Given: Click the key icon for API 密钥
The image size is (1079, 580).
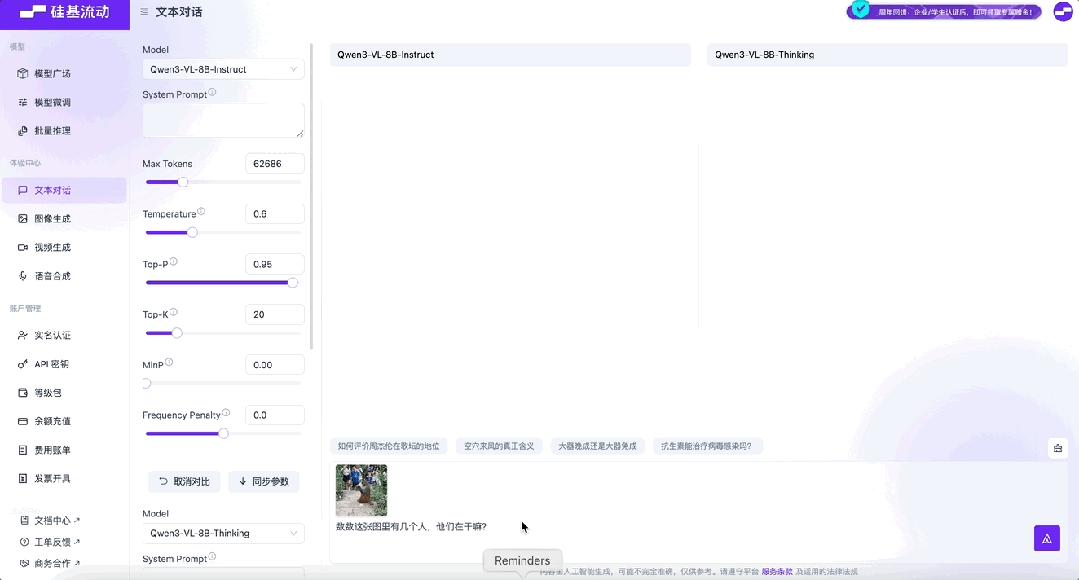Looking at the screenshot, I should point(23,364).
